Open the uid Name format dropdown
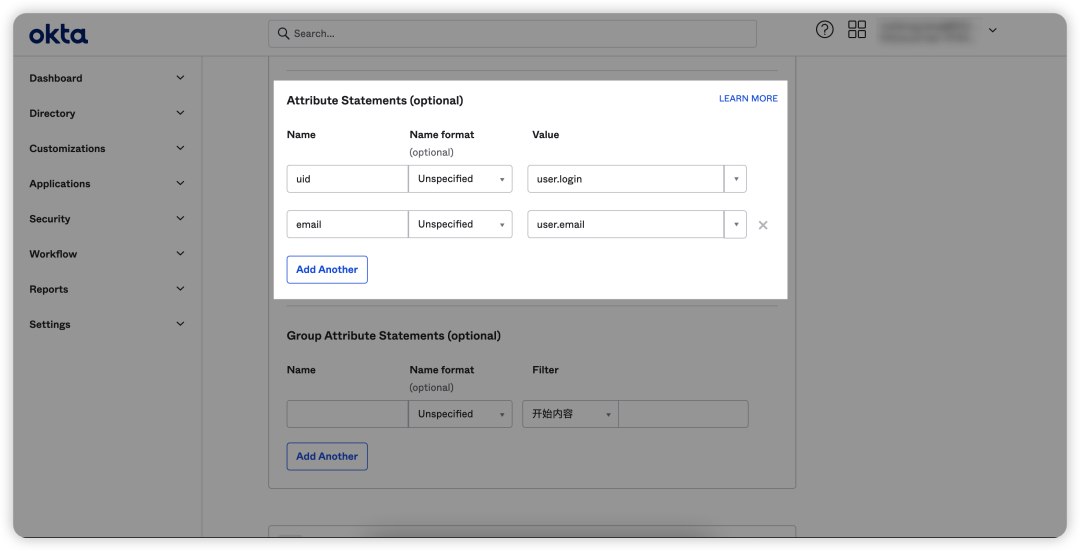This screenshot has width=1080, height=551. tap(460, 179)
